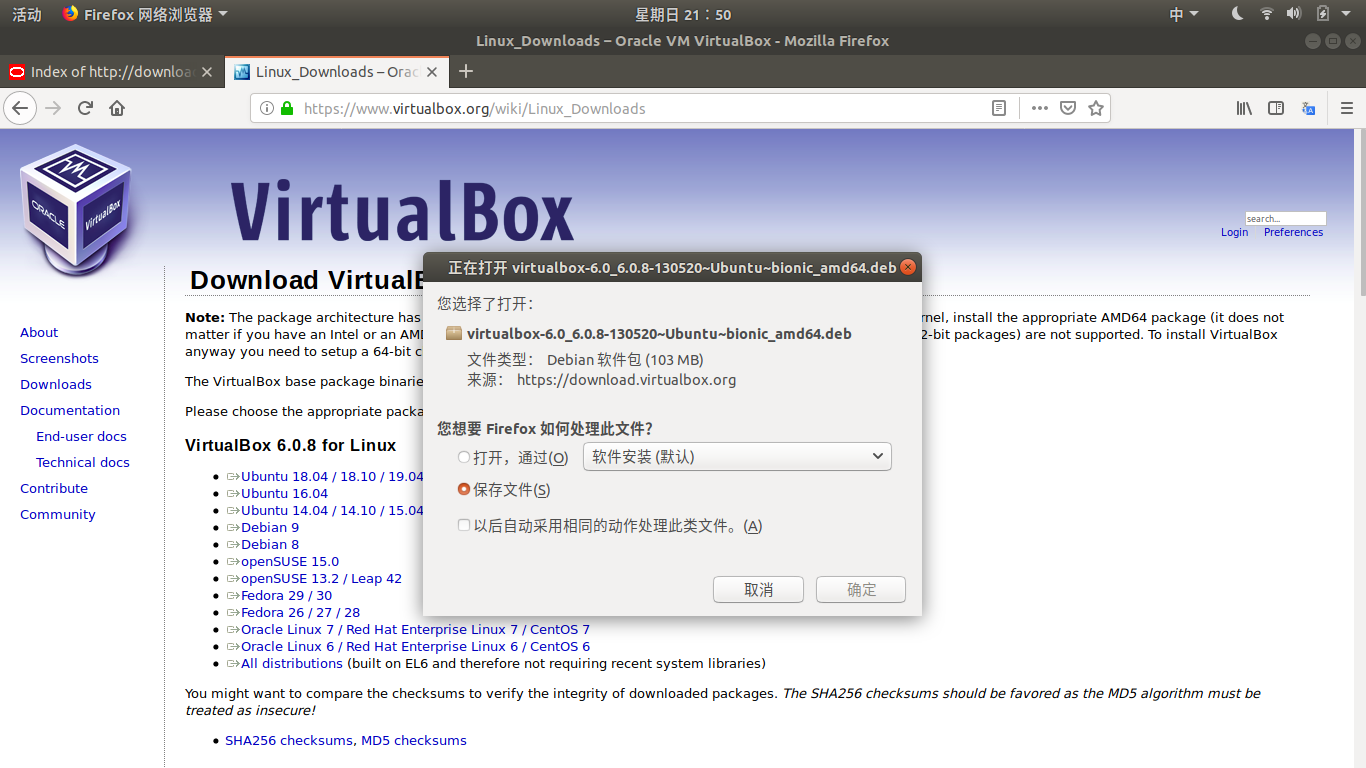Open the Wi-Fi indicator in top bar

pyautogui.click(x=1267, y=14)
